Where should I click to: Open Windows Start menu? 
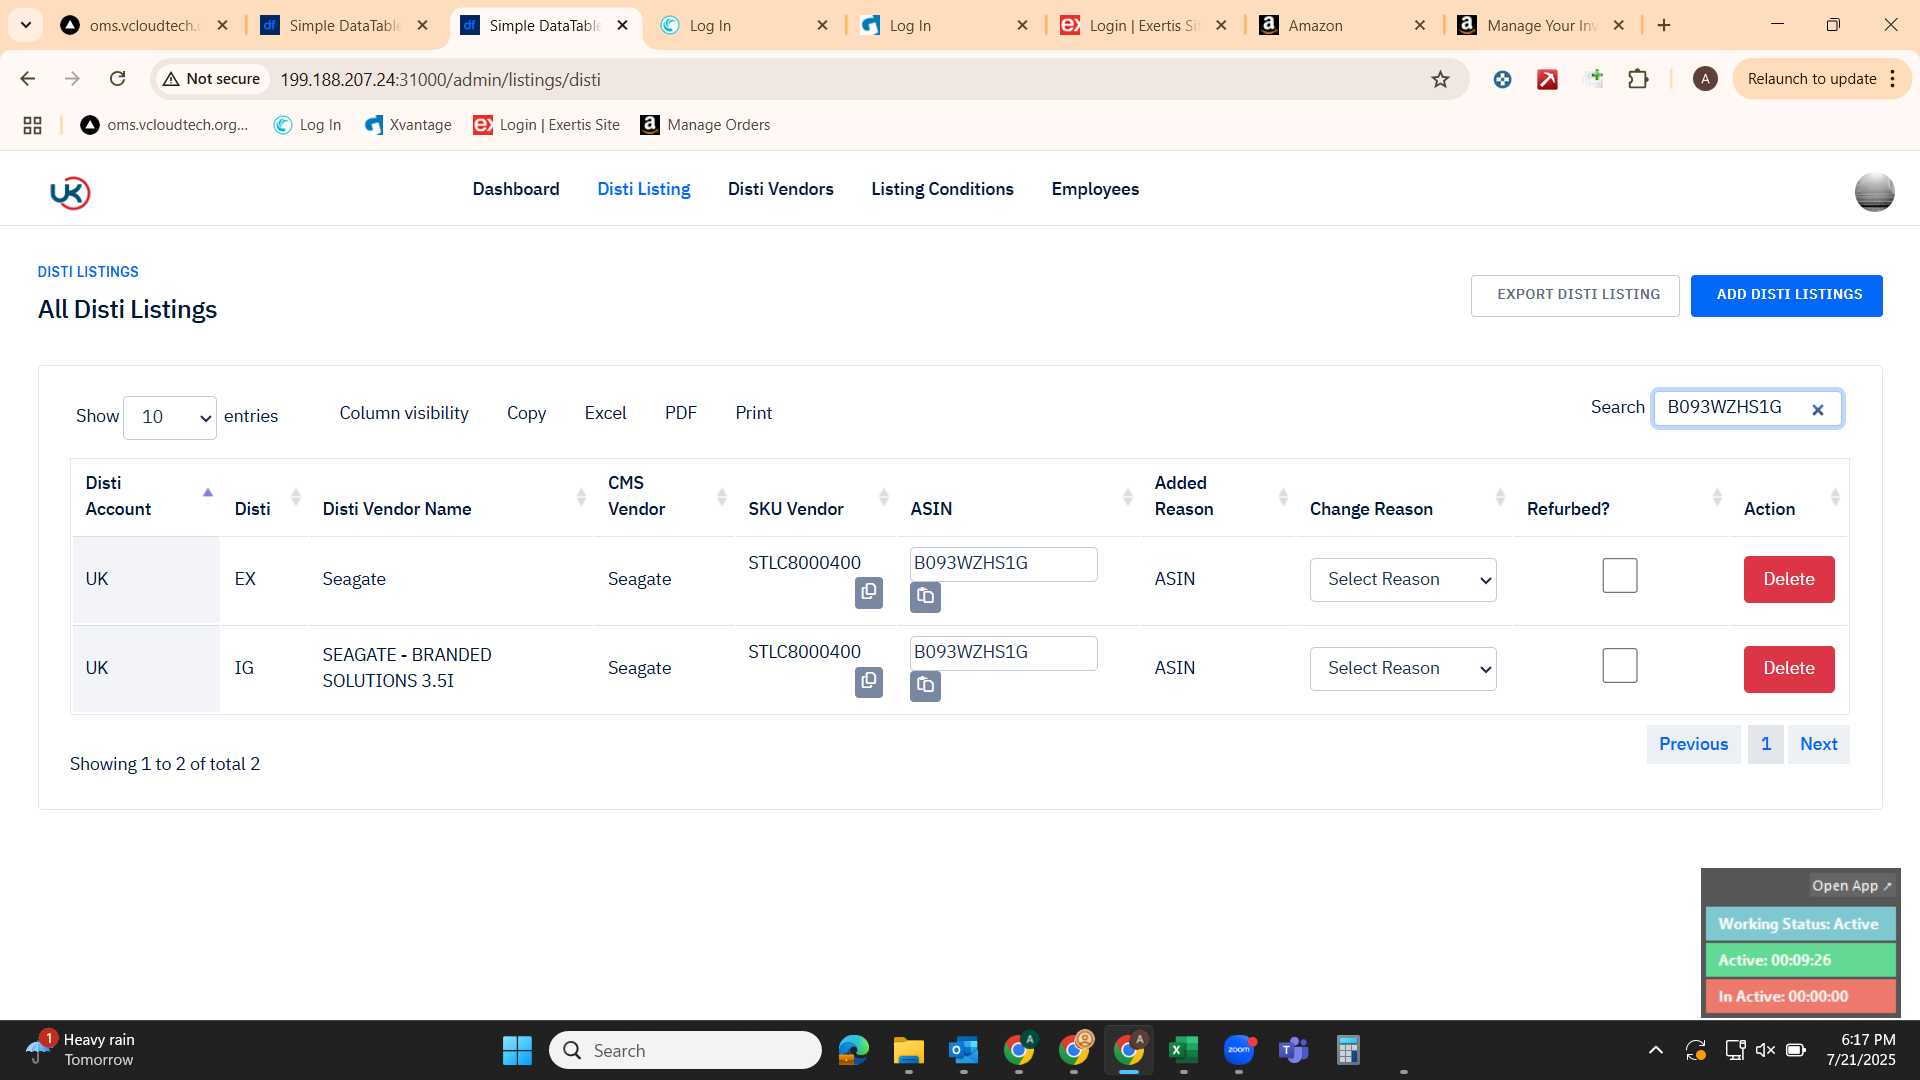(517, 1050)
